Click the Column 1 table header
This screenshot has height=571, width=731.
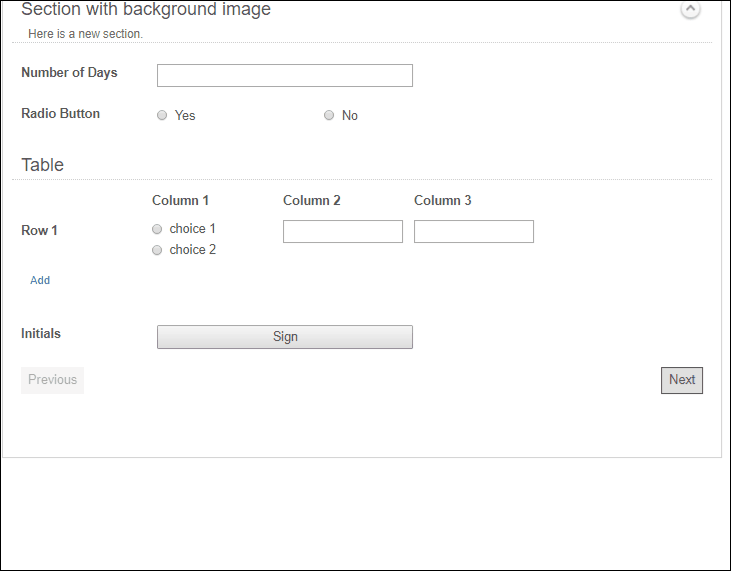tap(181, 201)
